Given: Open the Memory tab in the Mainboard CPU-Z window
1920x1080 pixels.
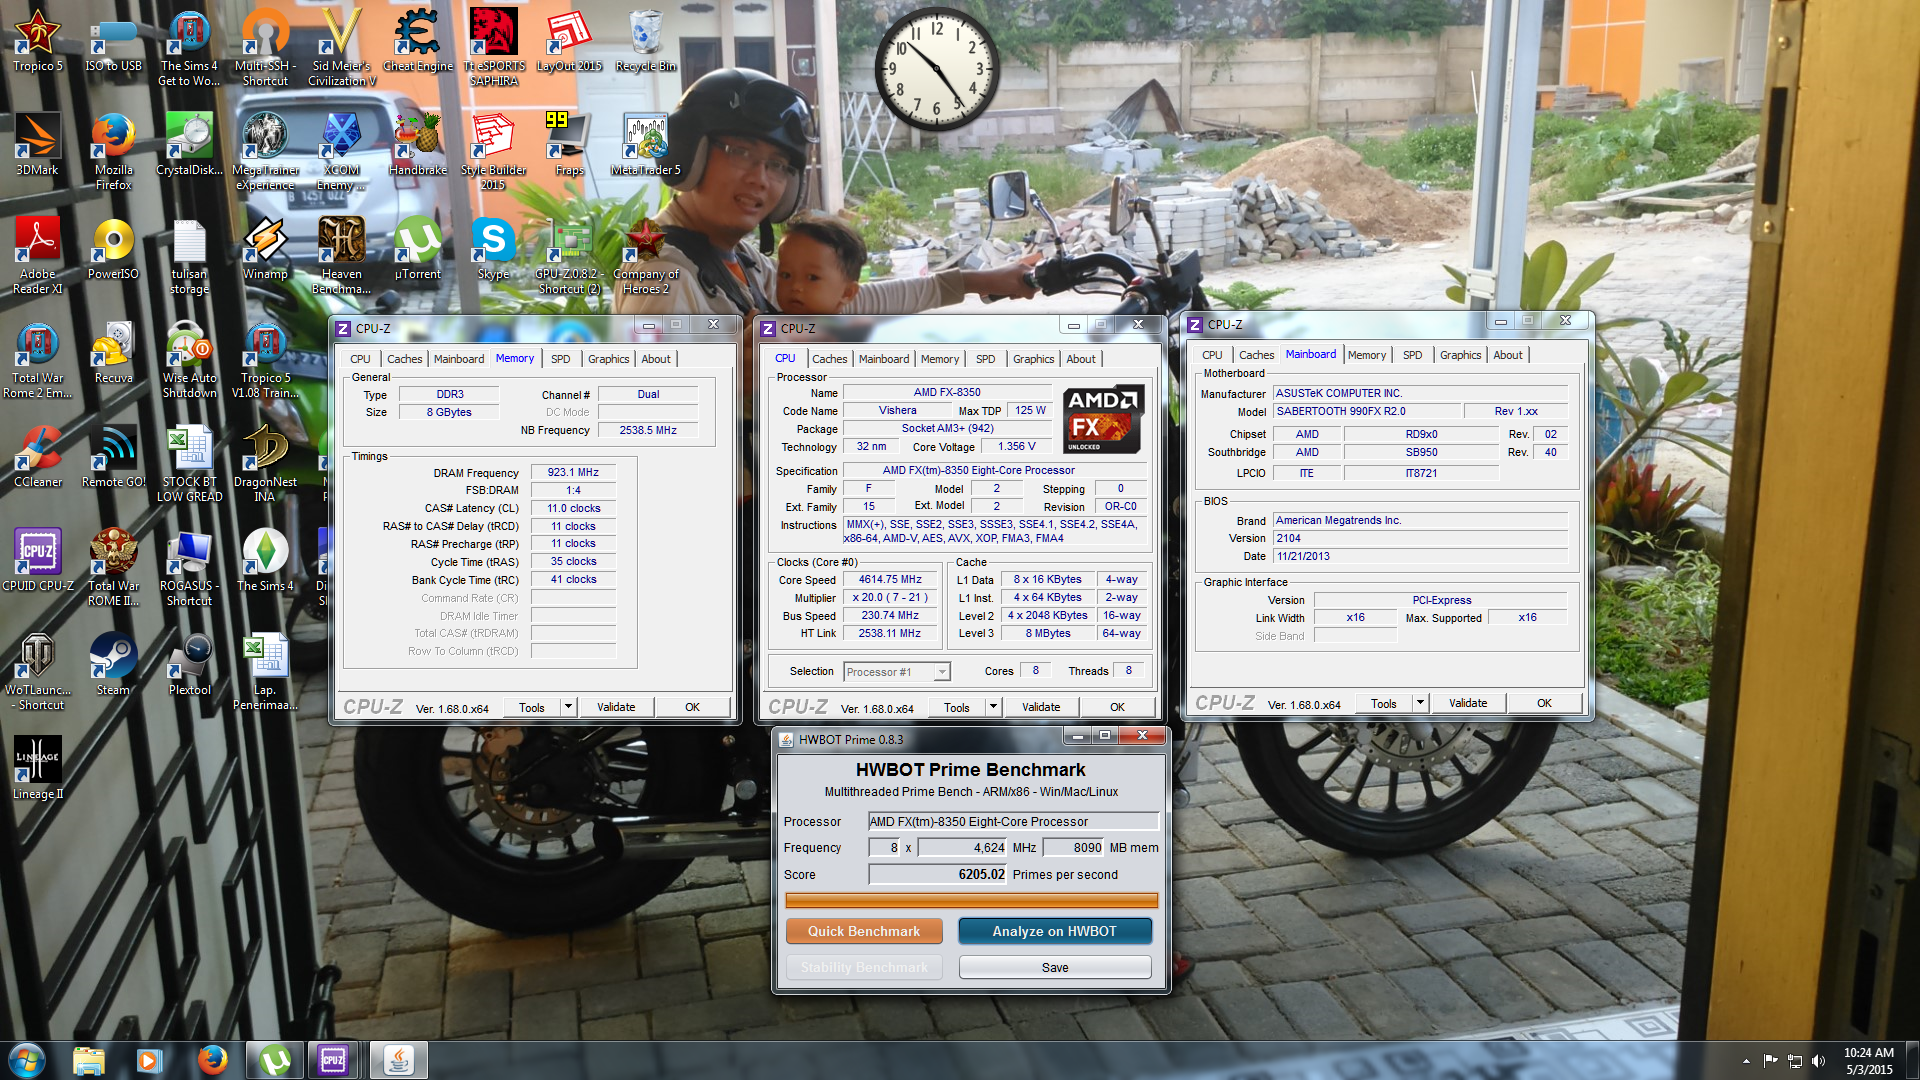Looking at the screenshot, I should [1366, 355].
